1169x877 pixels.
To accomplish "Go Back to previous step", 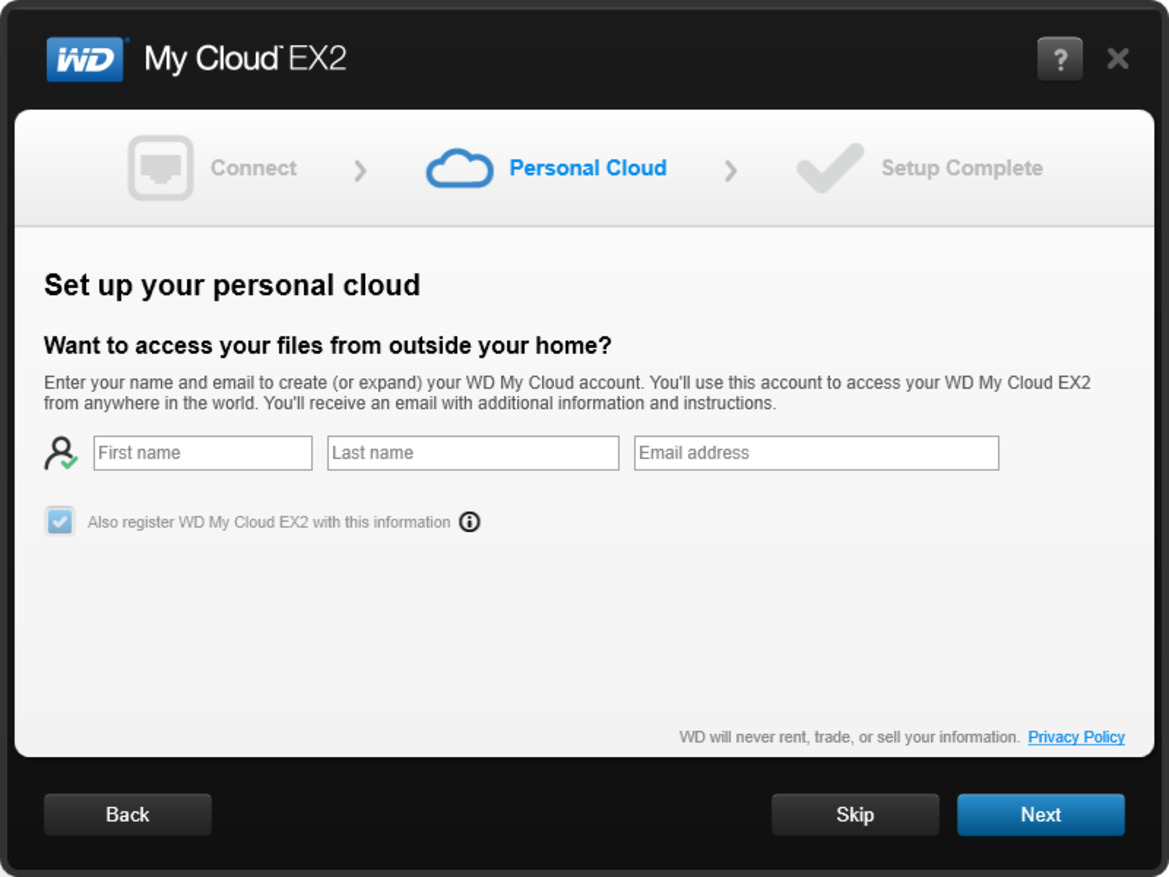I will click(127, 814).
